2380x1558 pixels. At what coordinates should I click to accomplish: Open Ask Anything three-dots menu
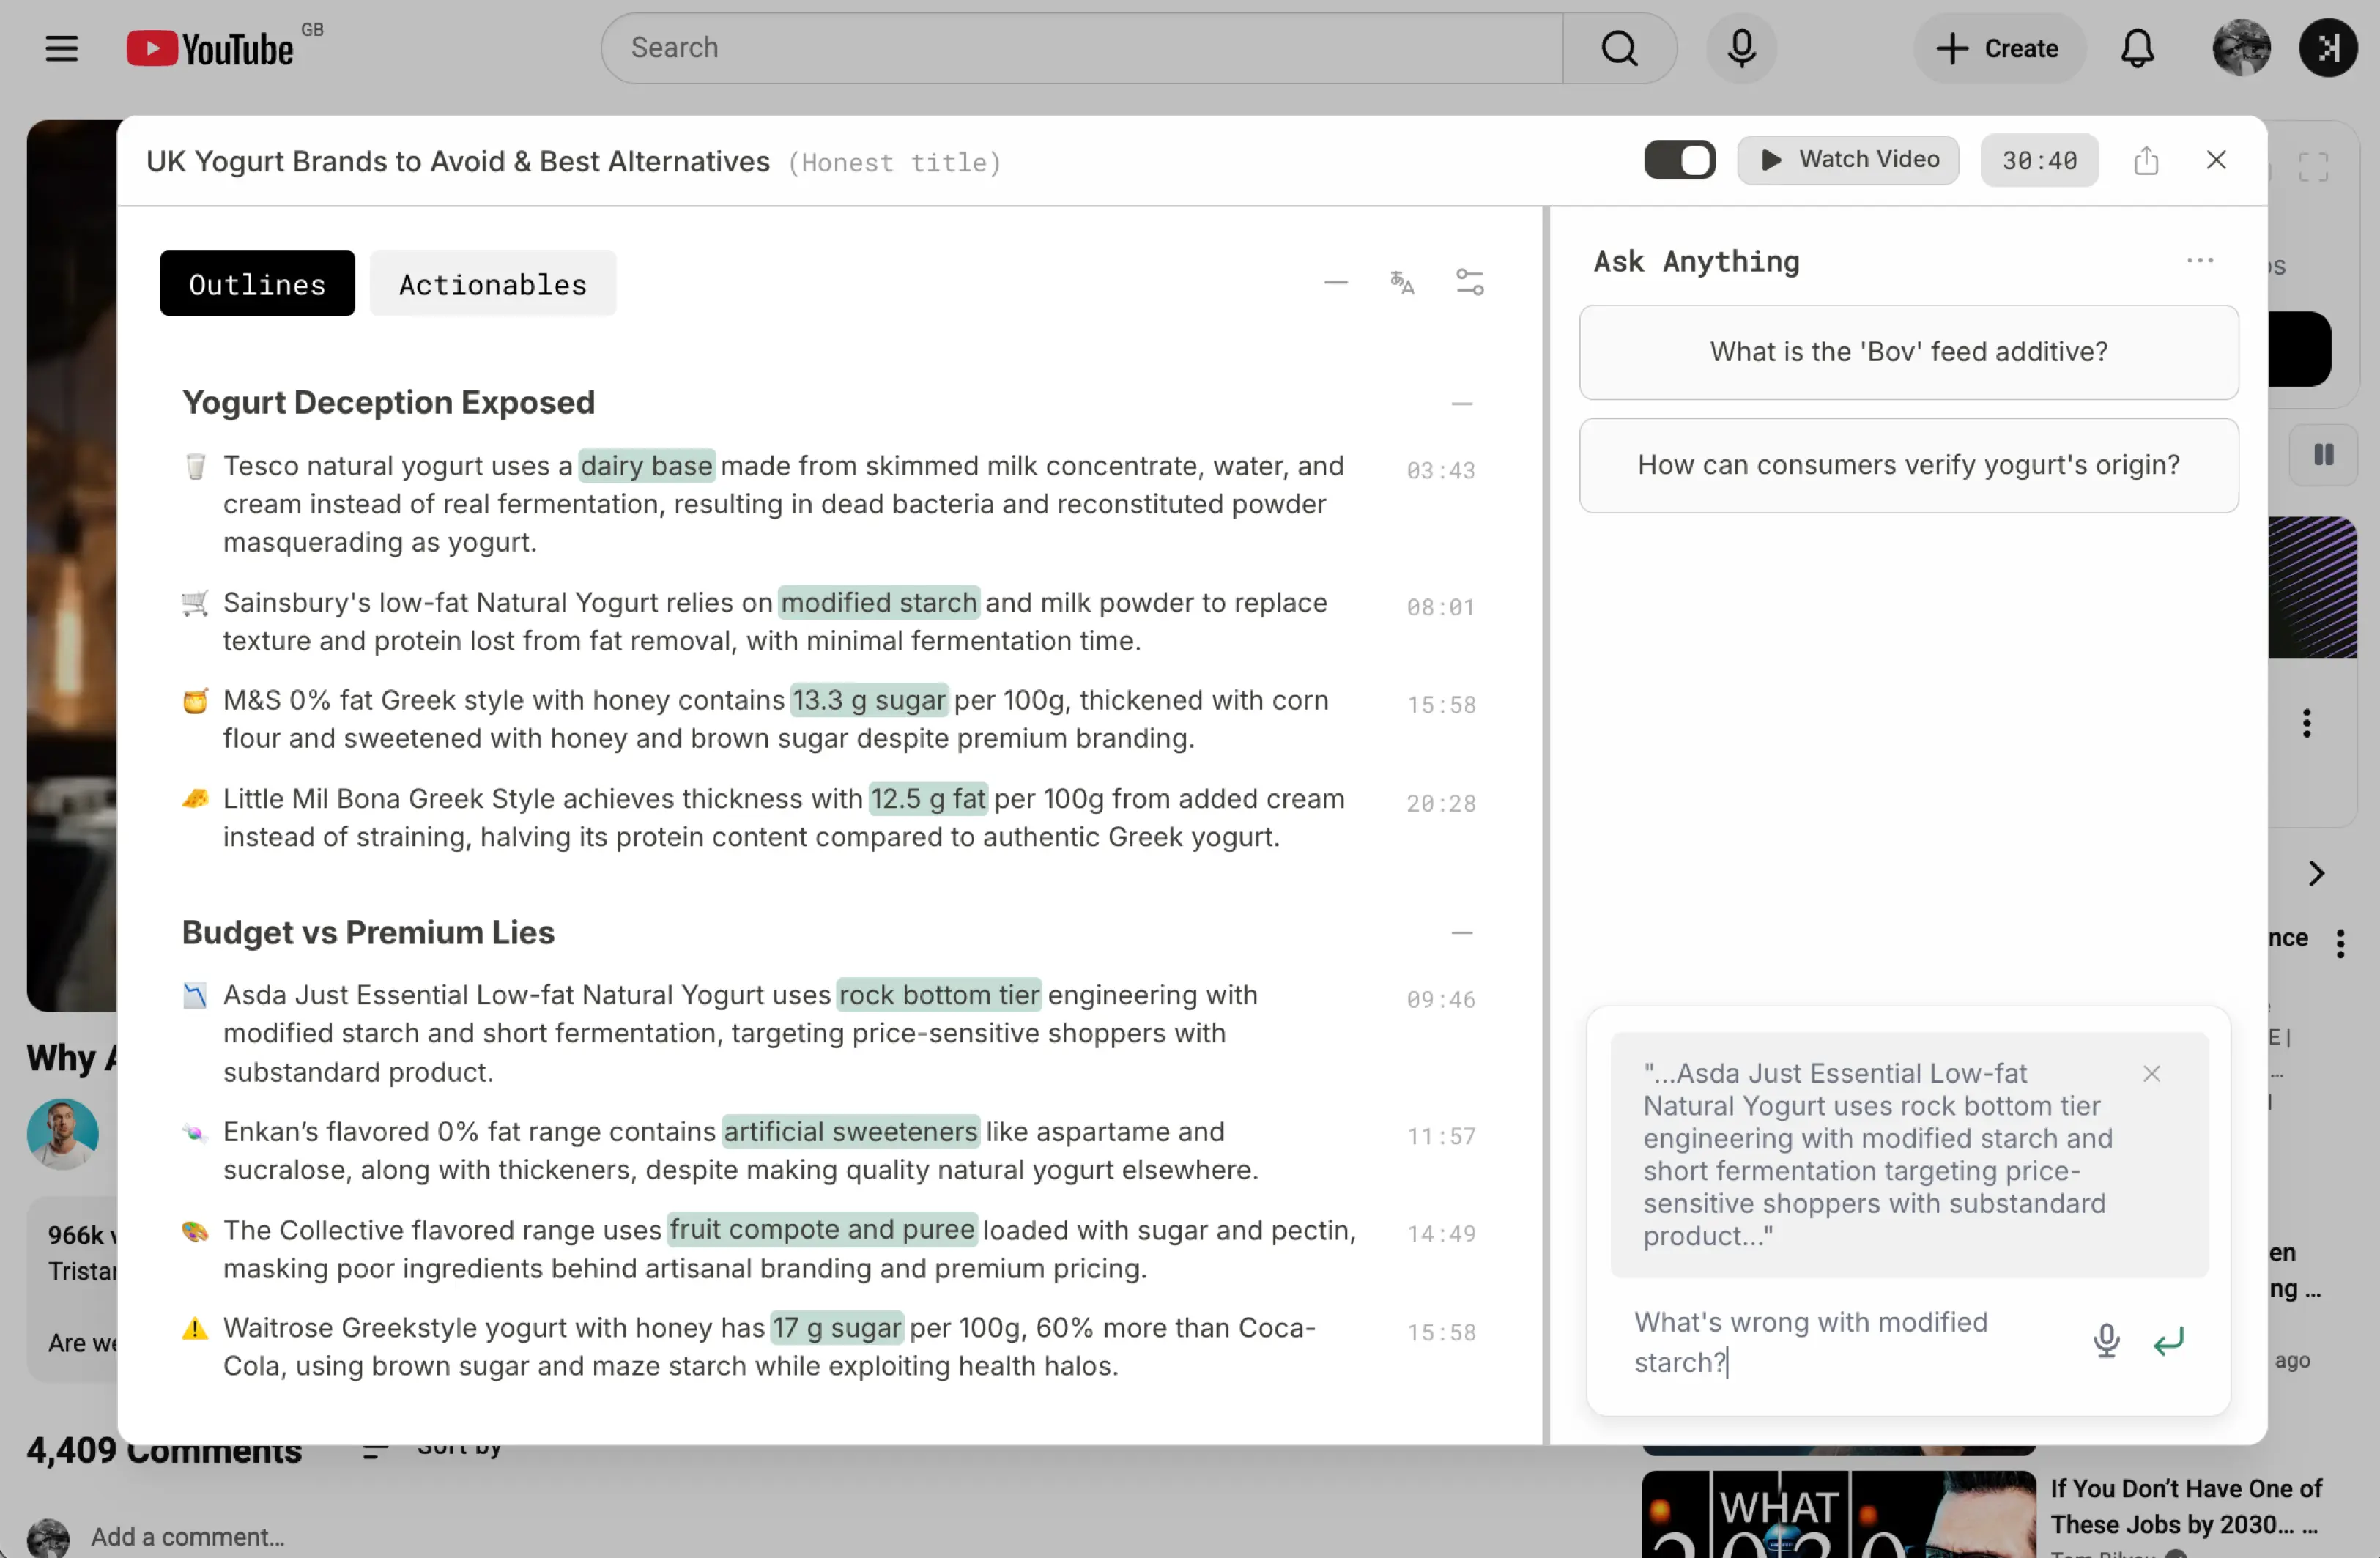coord(2199,261)
